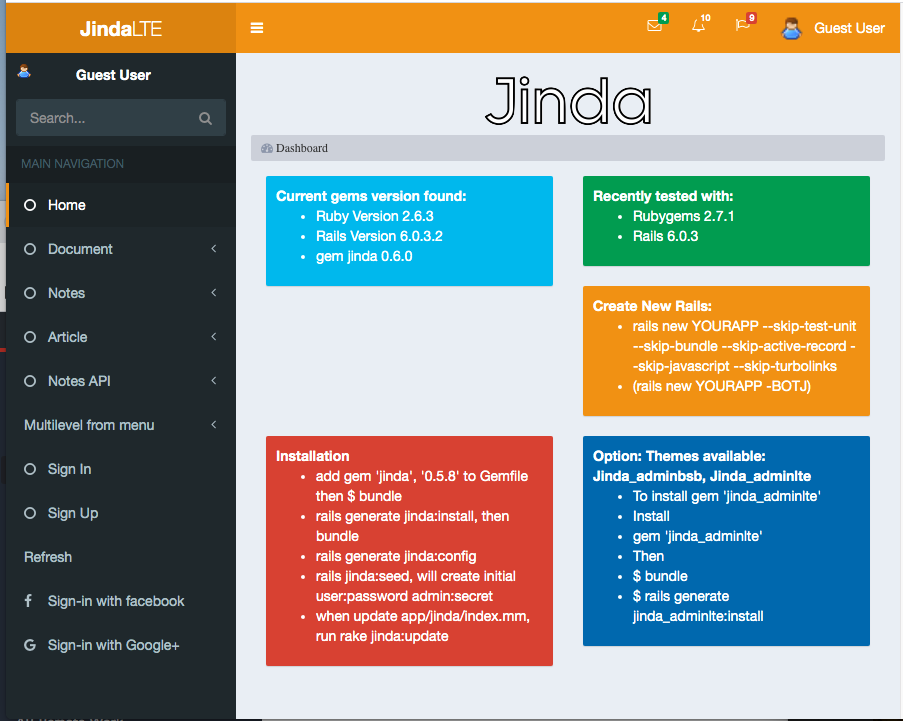Click the Guest User name in the sidebar
This screenshot has height=721, width=903.
pos(113,75)
